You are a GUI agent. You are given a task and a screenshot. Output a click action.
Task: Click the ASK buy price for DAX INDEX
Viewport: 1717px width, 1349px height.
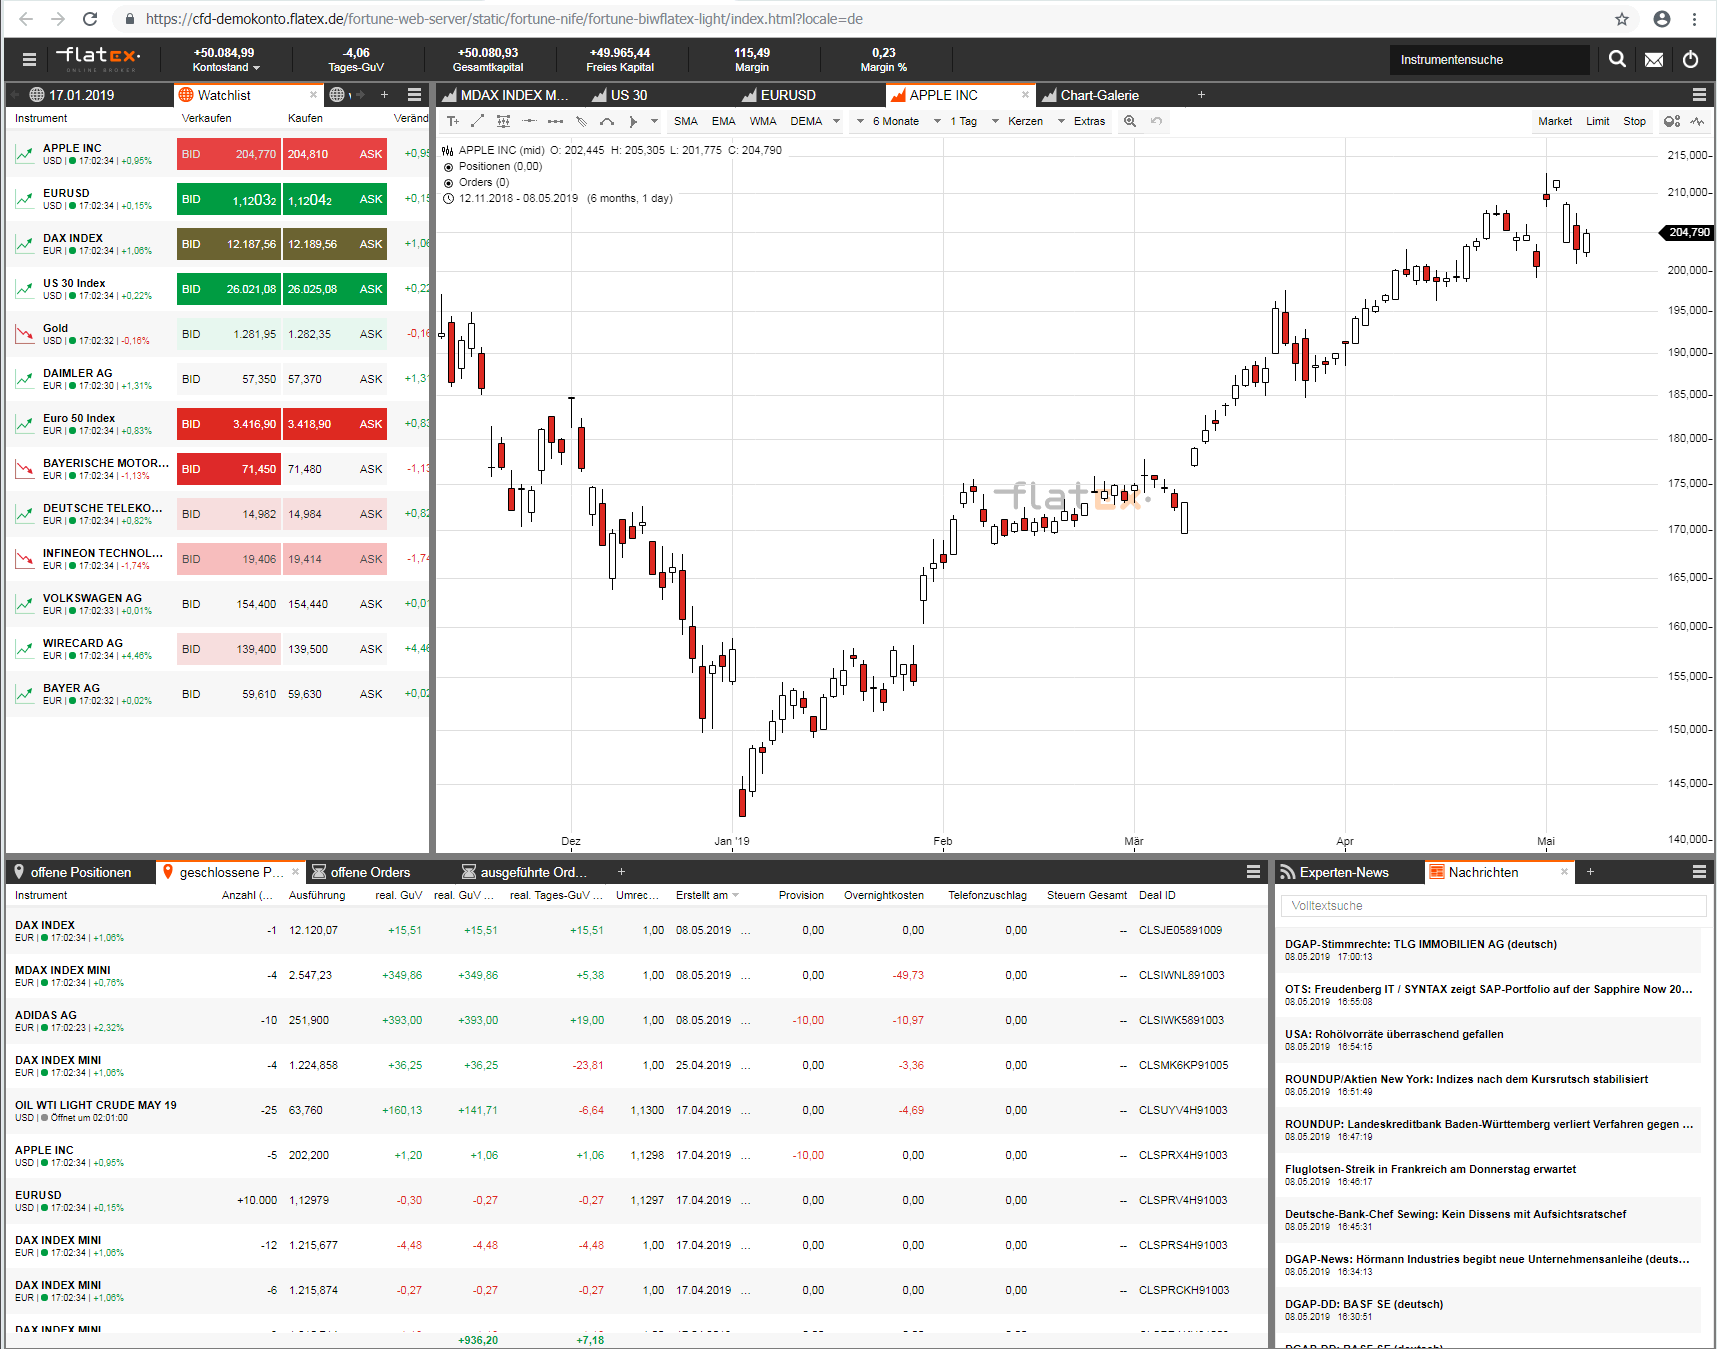[335, 244]
